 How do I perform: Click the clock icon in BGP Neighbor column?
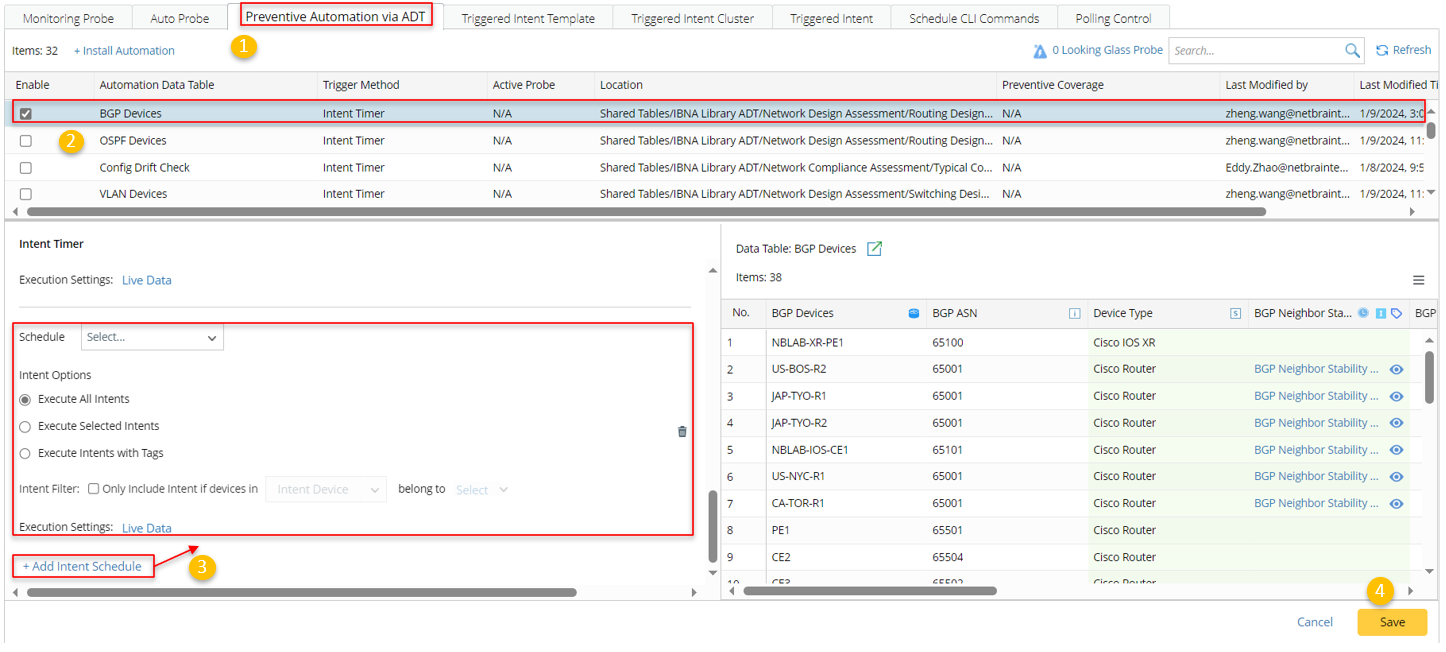click(1363, 313)
